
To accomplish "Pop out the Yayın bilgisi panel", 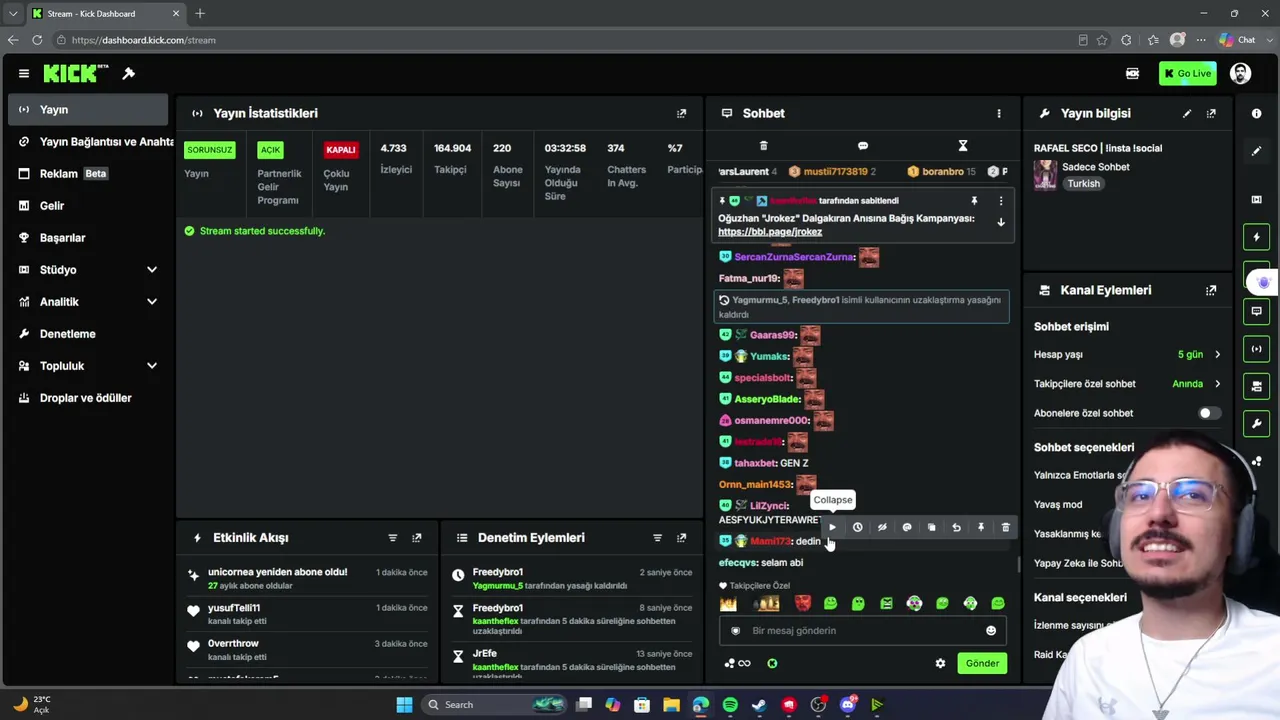I will [1211, 113].
